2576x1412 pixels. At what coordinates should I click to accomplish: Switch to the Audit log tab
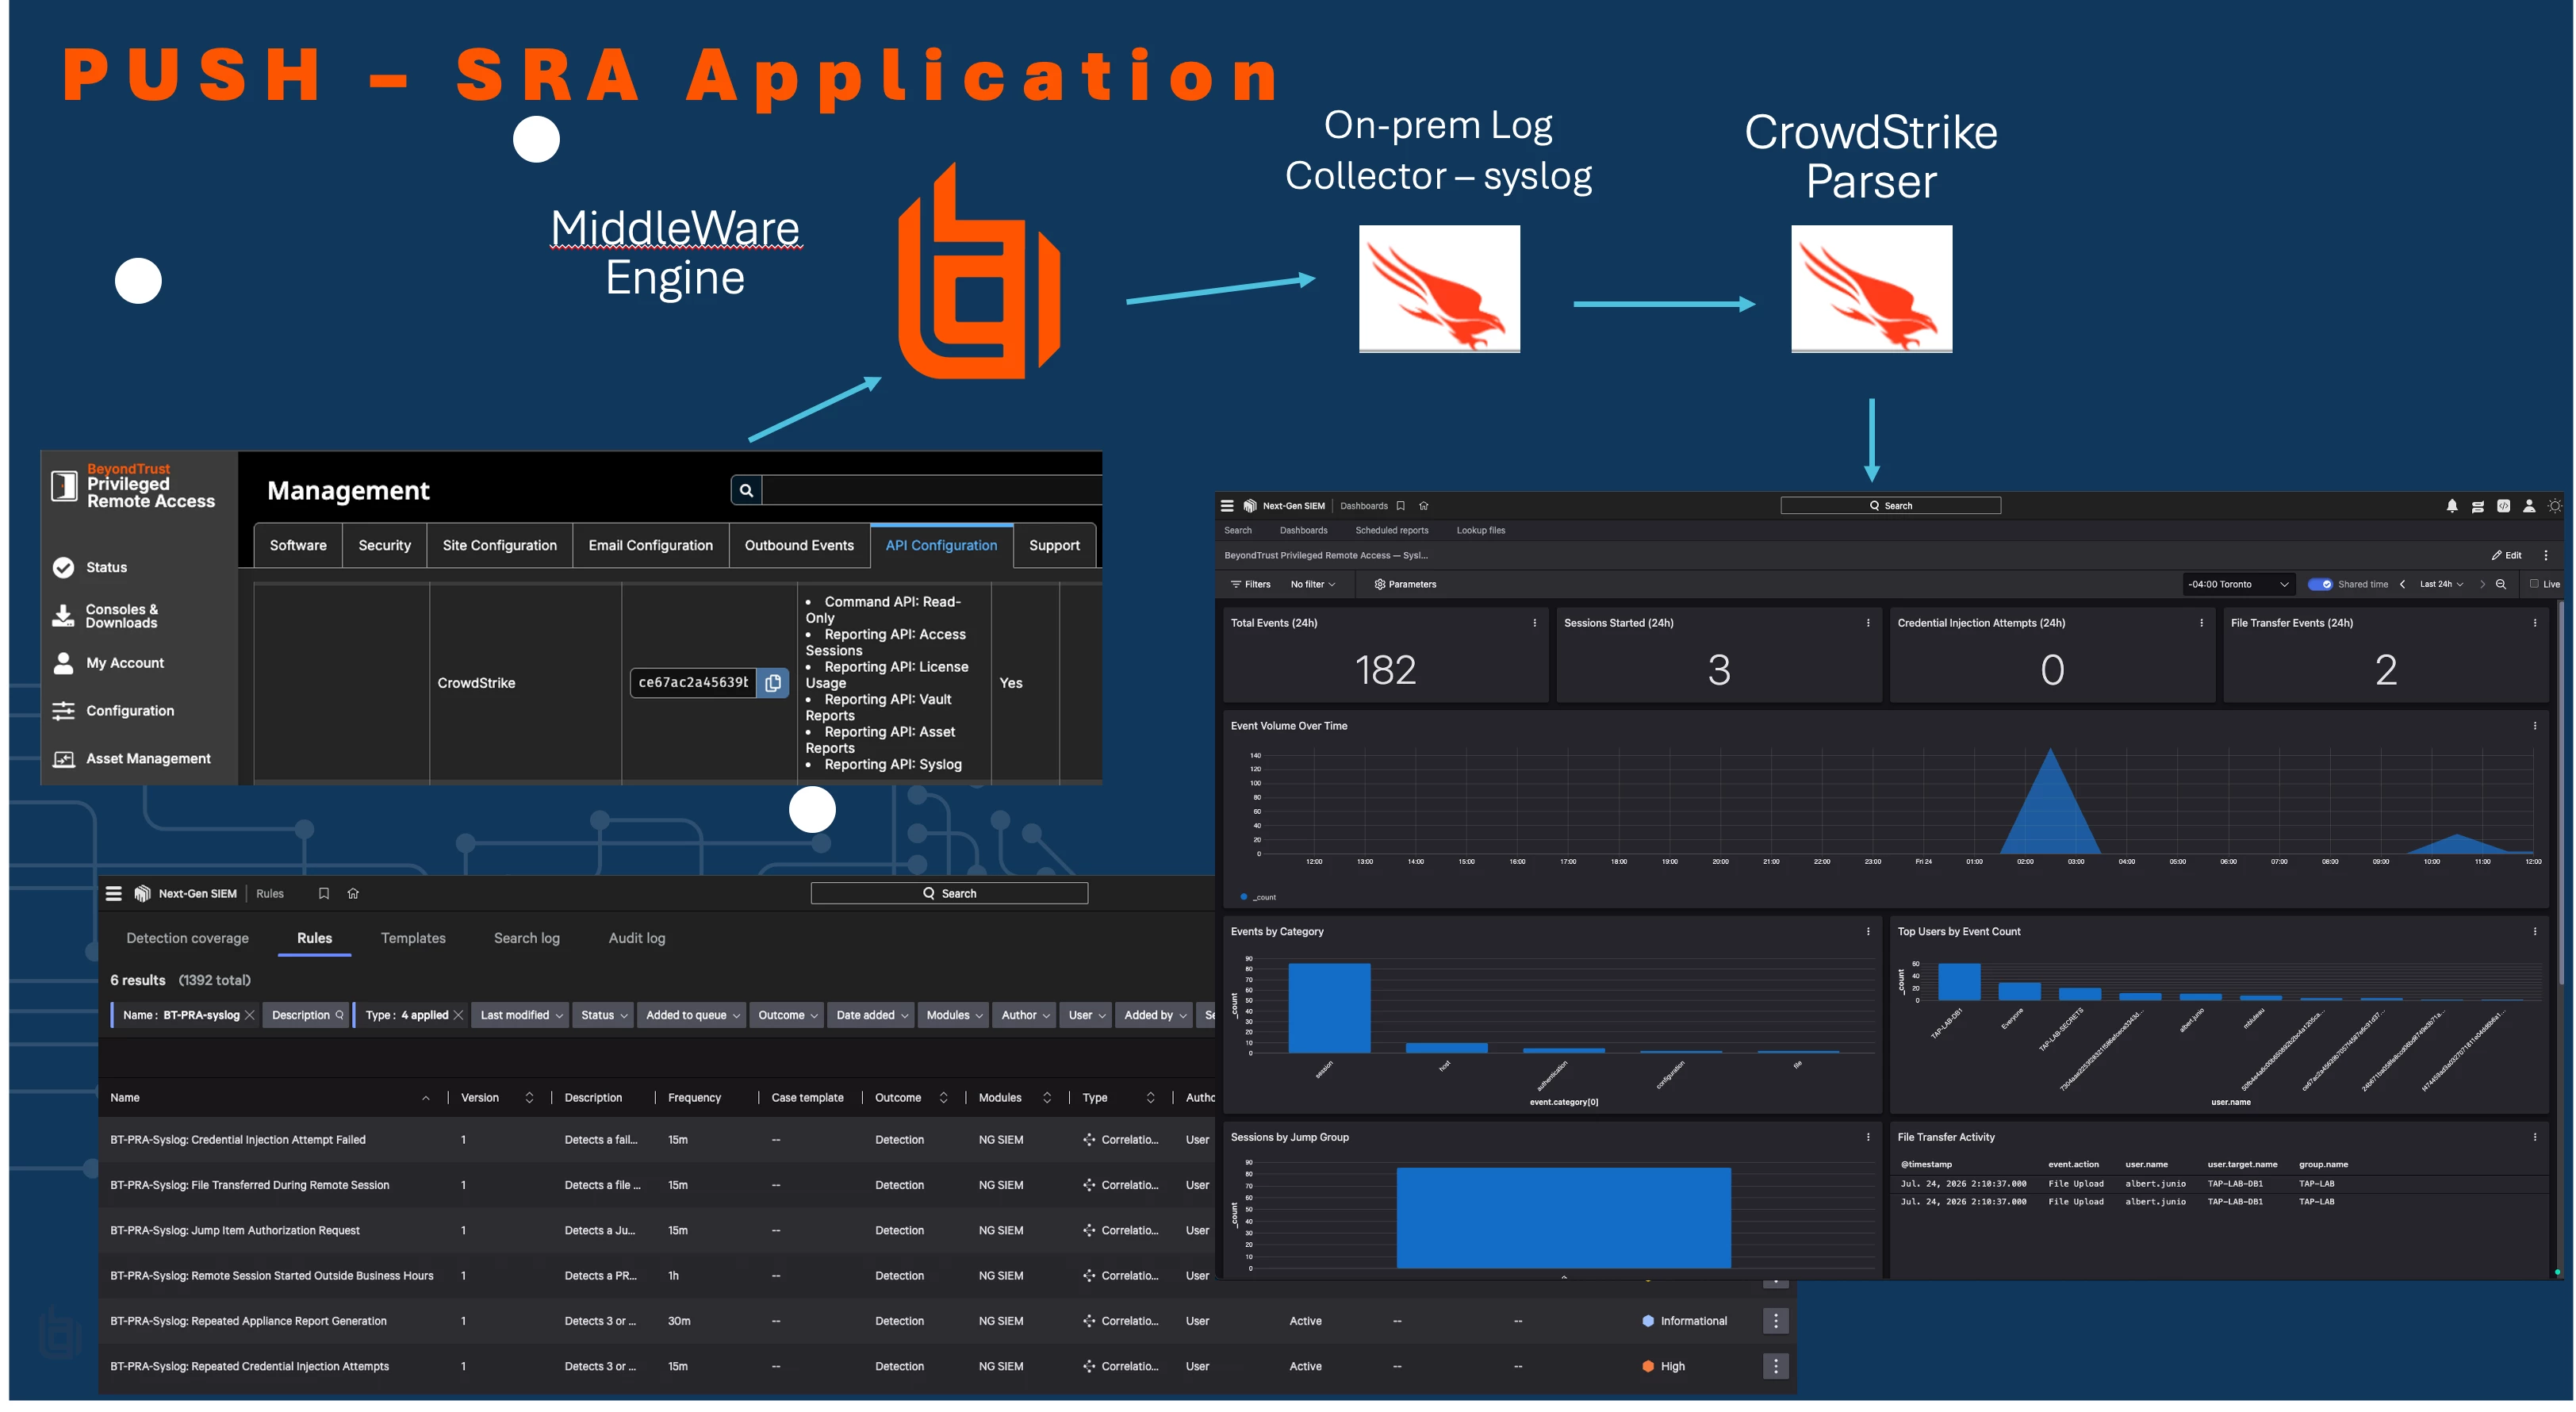coord(637,938)
